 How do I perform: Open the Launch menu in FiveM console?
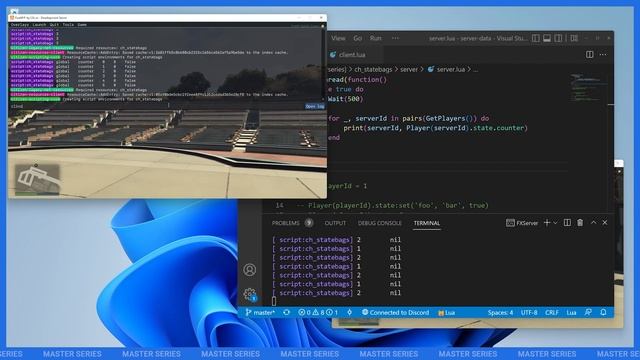point(39,25)
